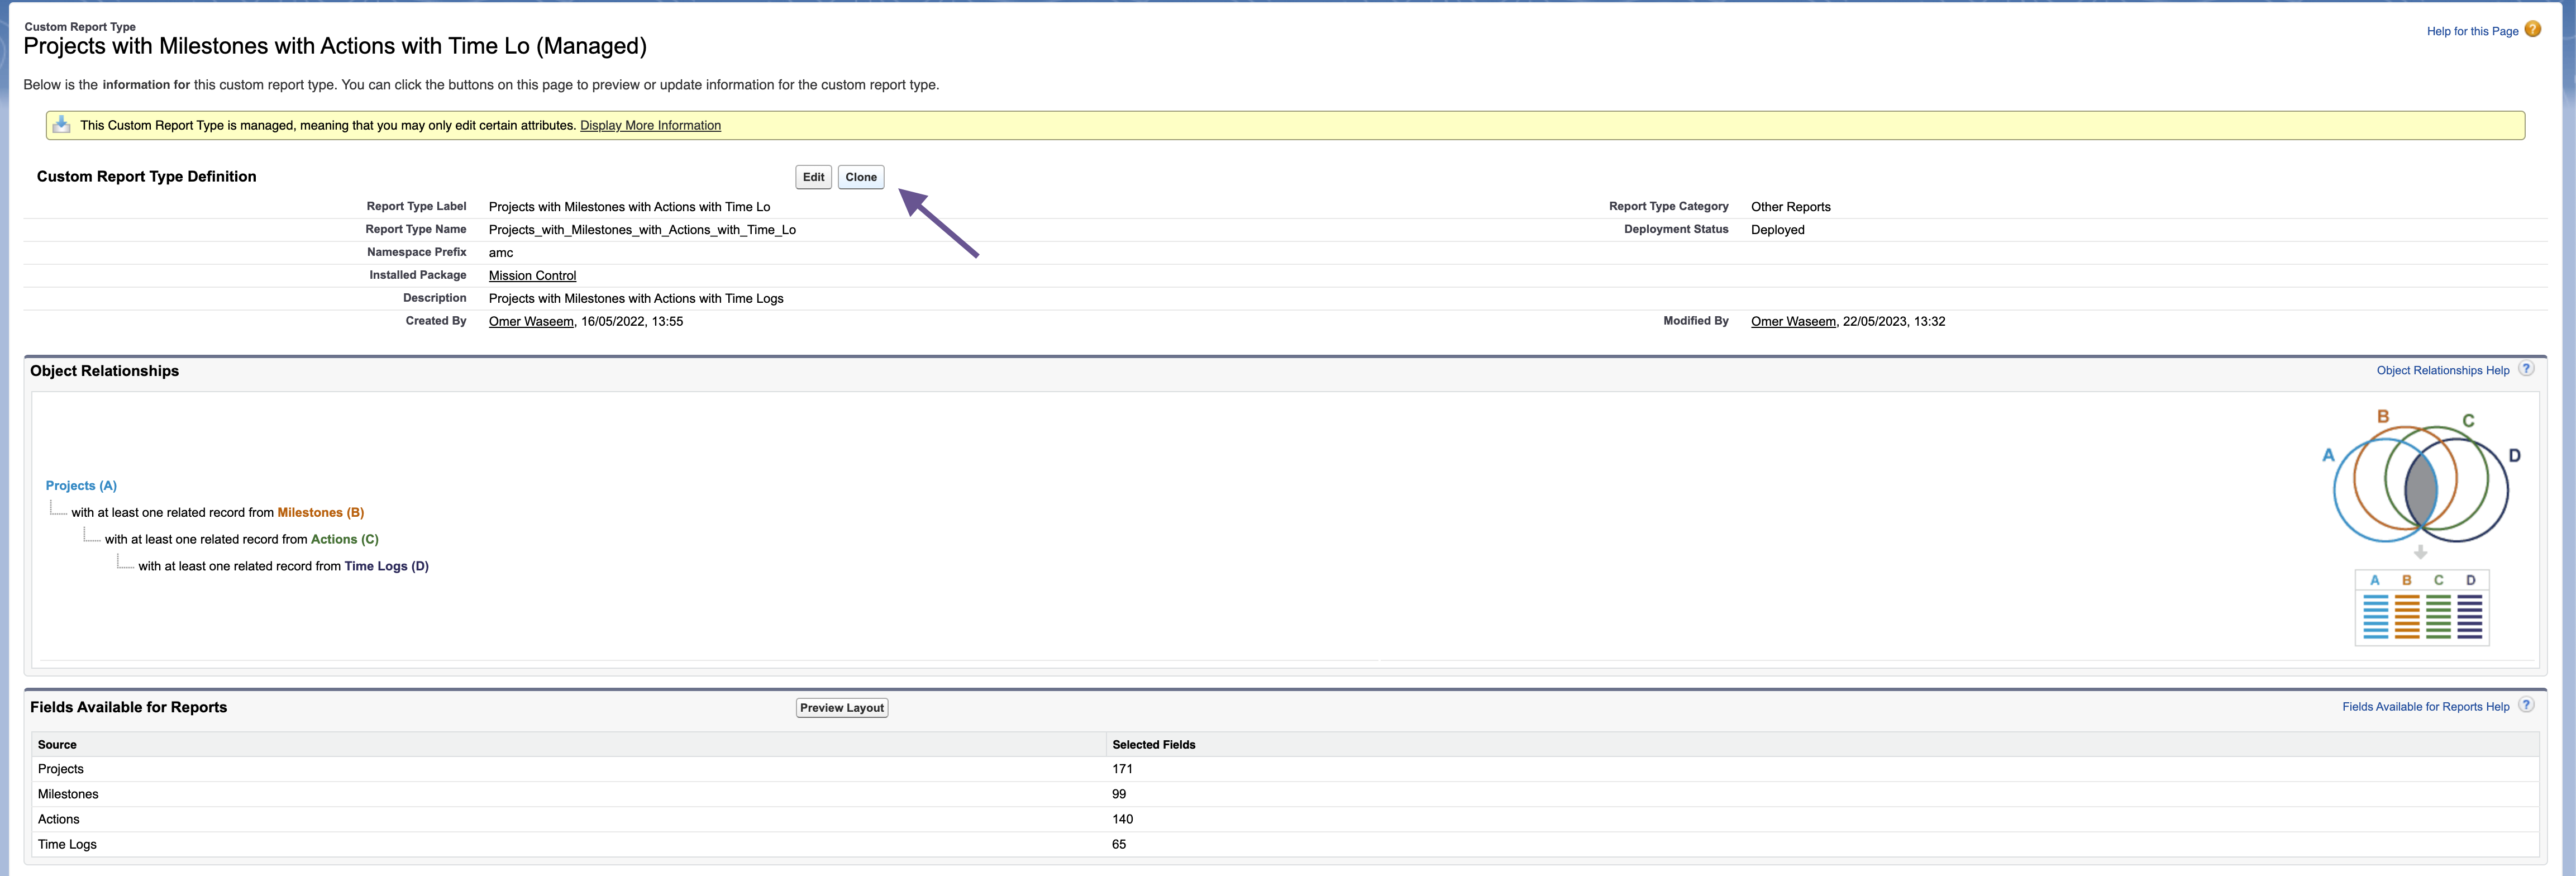Click the Venn diagram relationship graphic
The image size is (2576, 876).
coord(2420,477)
